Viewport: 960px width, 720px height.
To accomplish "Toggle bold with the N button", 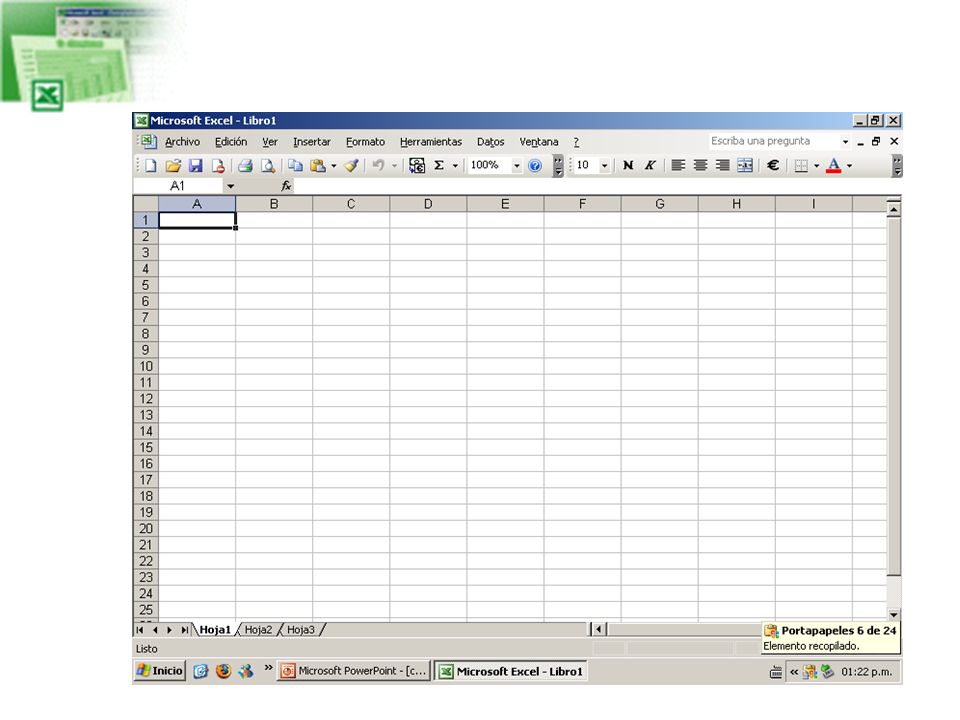I will [x=628, y=165].
